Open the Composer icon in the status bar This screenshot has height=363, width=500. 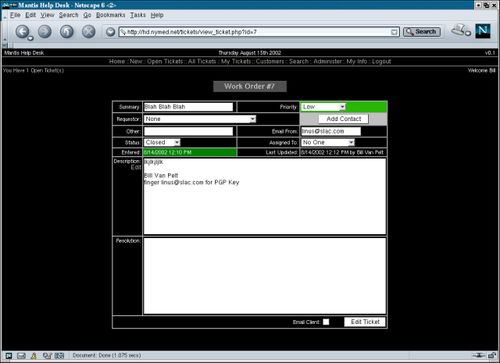pos(47,356)
